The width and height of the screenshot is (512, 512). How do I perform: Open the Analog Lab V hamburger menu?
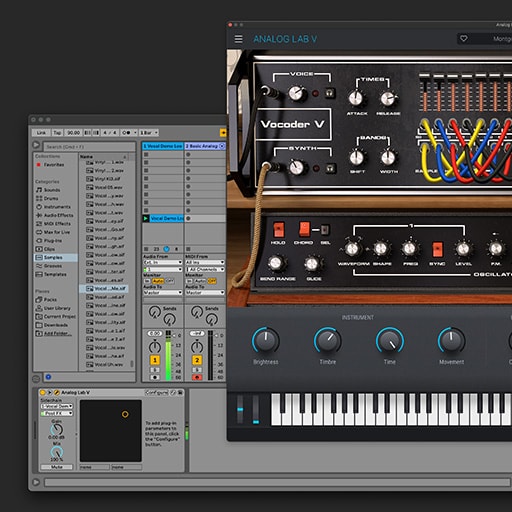click(239, 39)
